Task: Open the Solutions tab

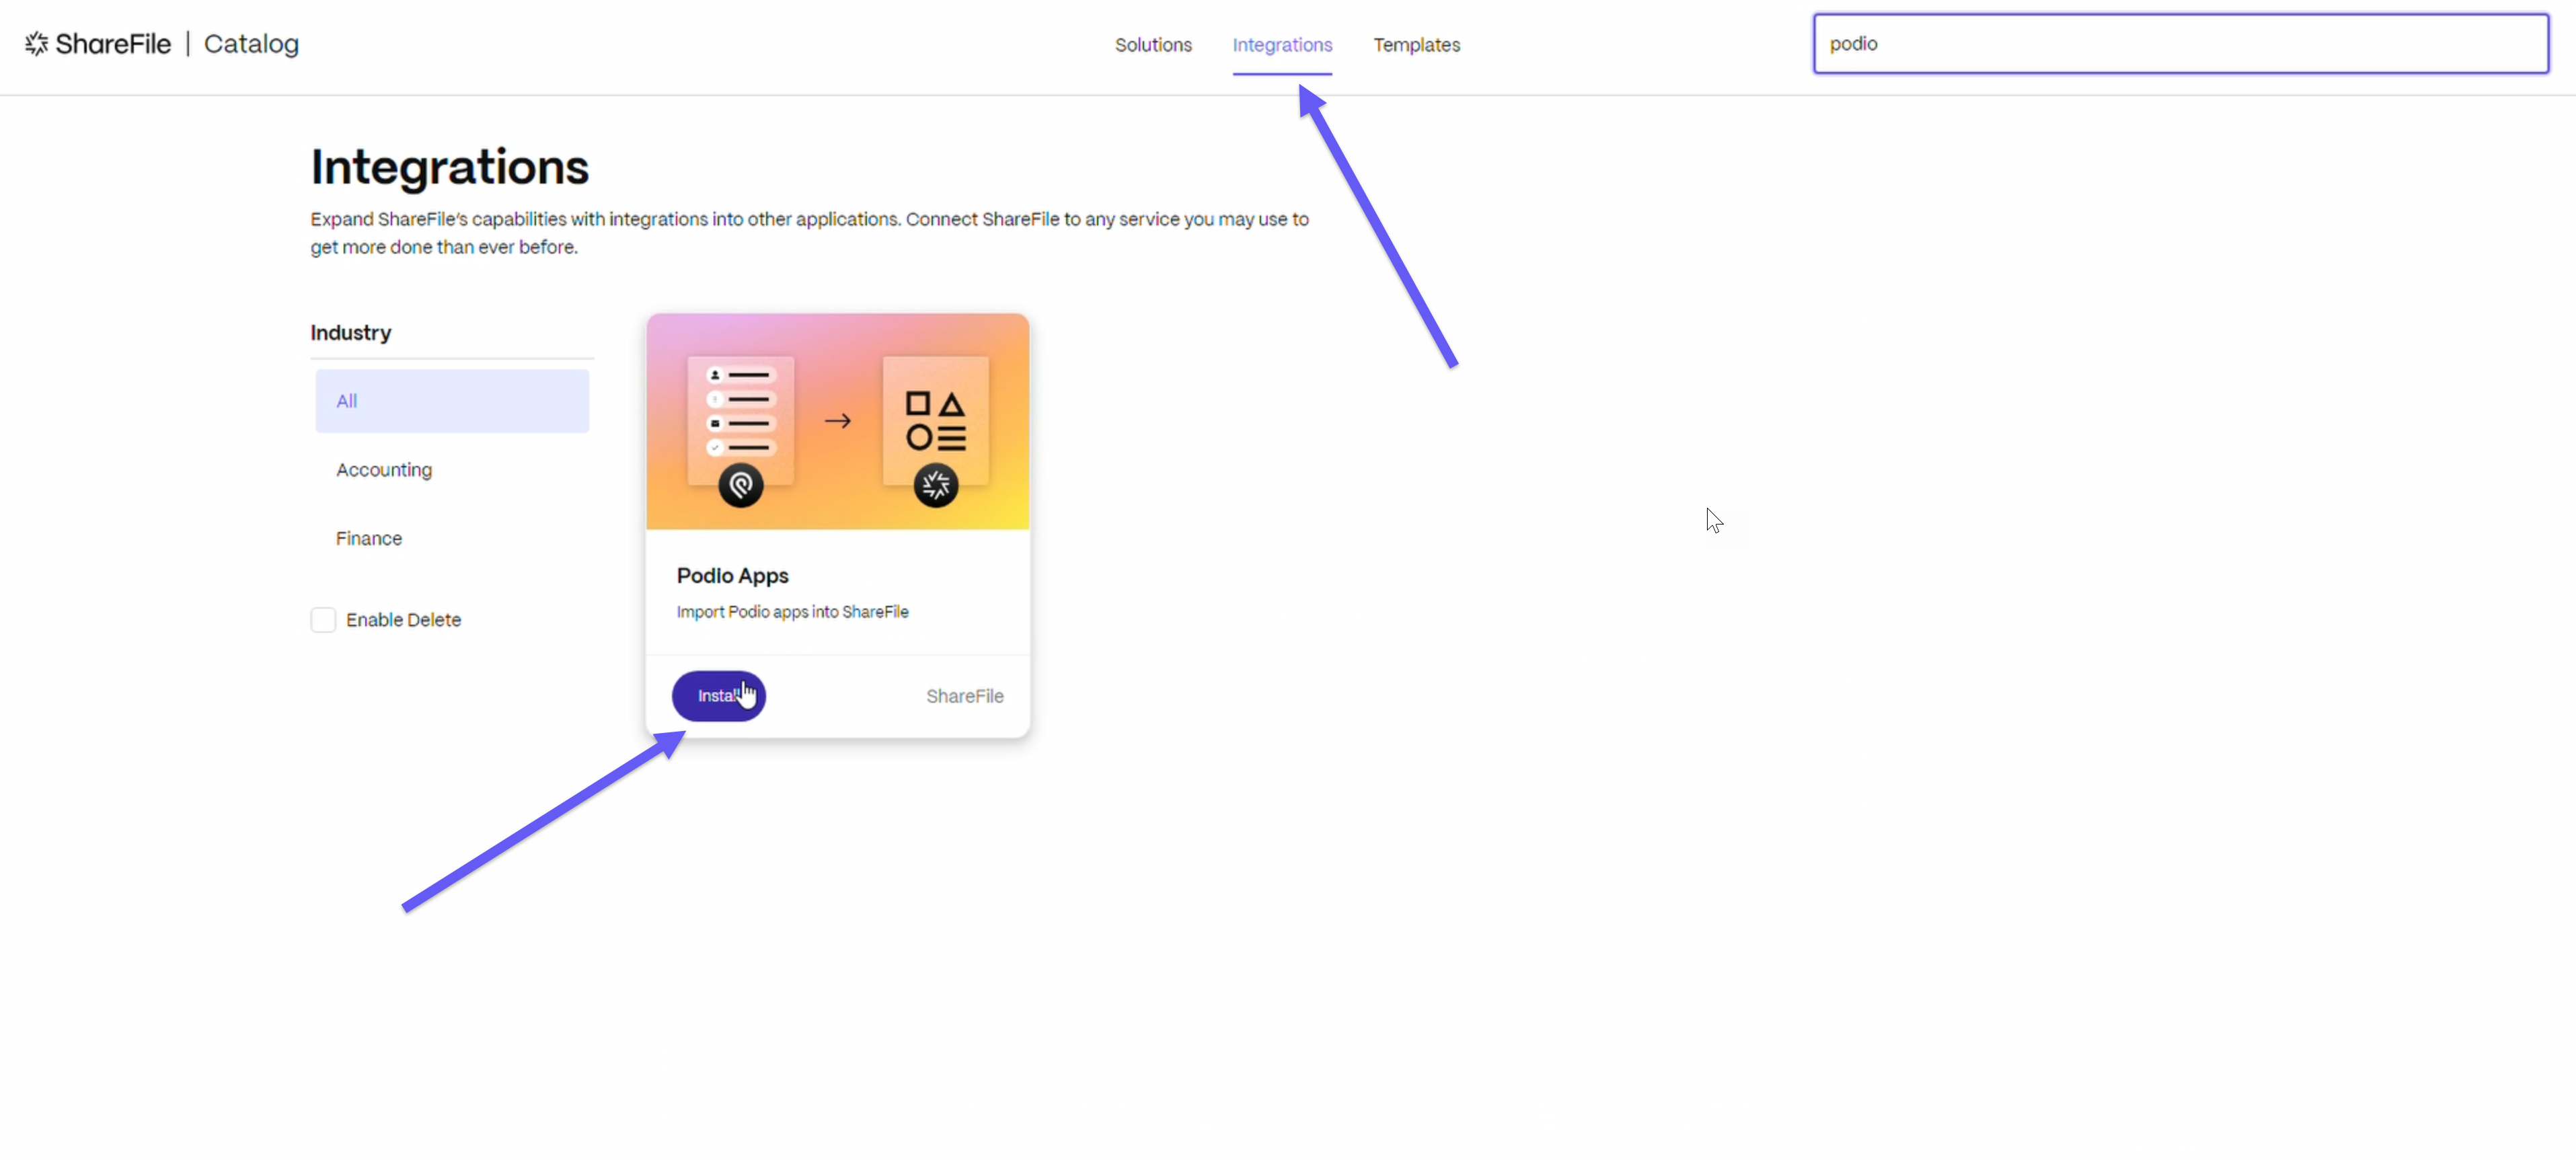Action: click(1153, 45)
